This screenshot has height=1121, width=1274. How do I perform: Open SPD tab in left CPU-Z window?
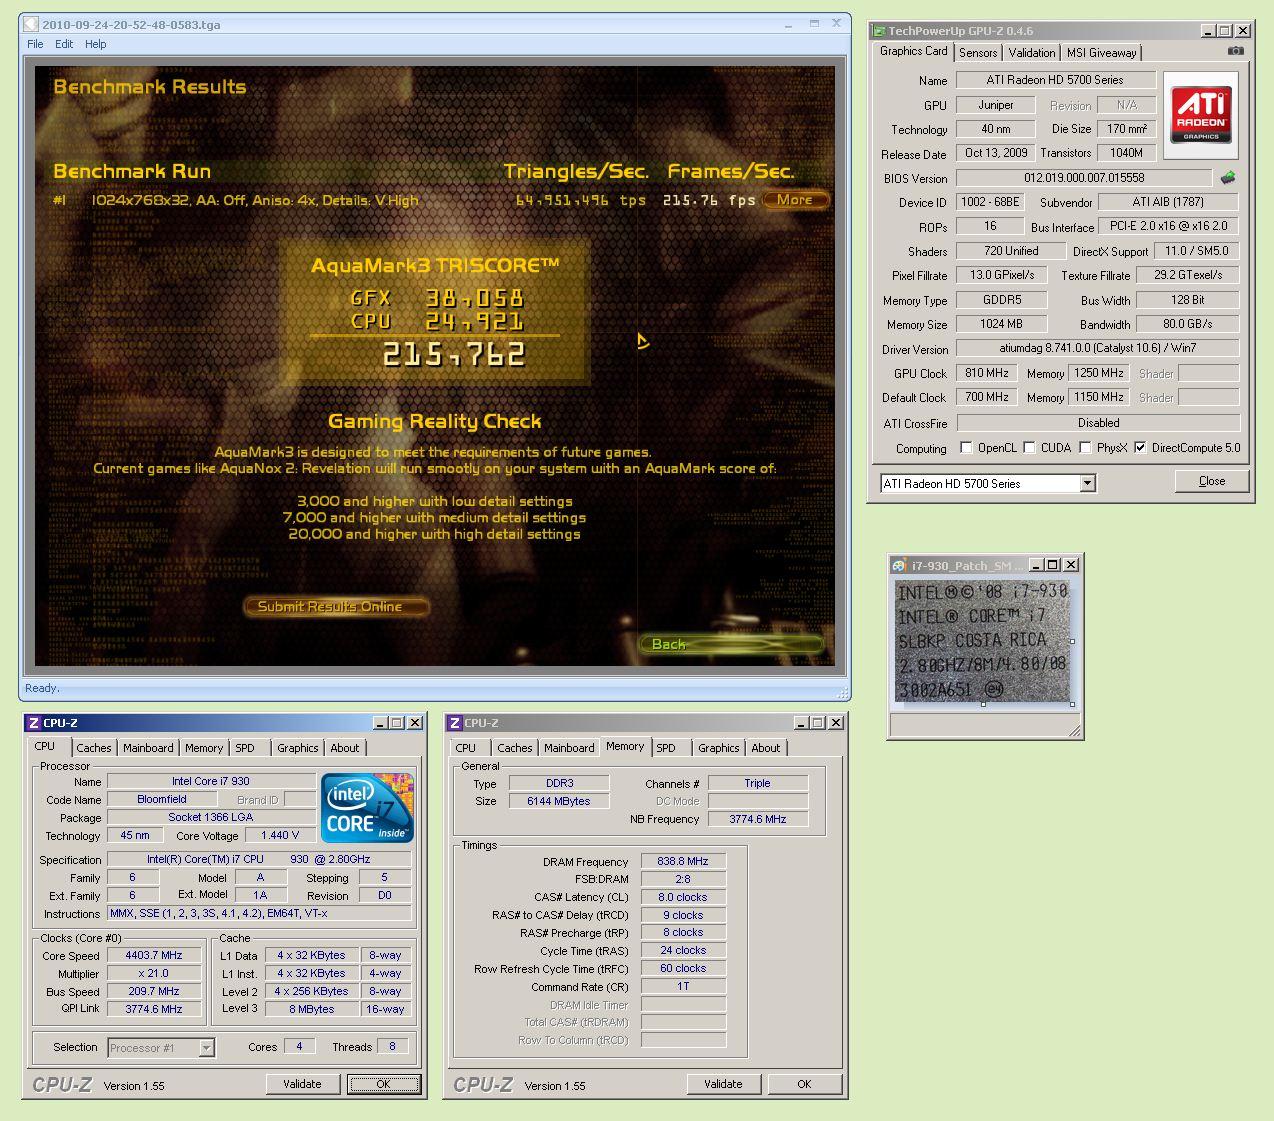[x=245, y=748]
